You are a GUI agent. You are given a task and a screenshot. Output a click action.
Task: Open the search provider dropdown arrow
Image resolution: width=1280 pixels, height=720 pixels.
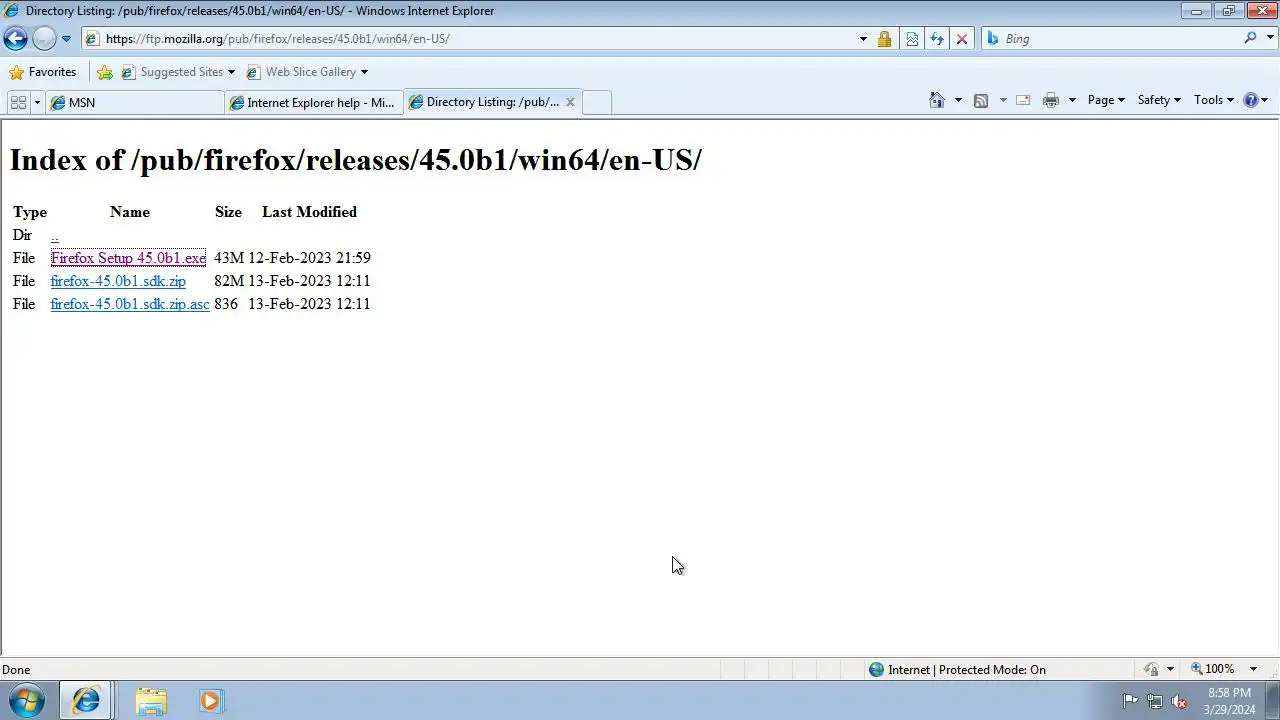pos(1268,39)
